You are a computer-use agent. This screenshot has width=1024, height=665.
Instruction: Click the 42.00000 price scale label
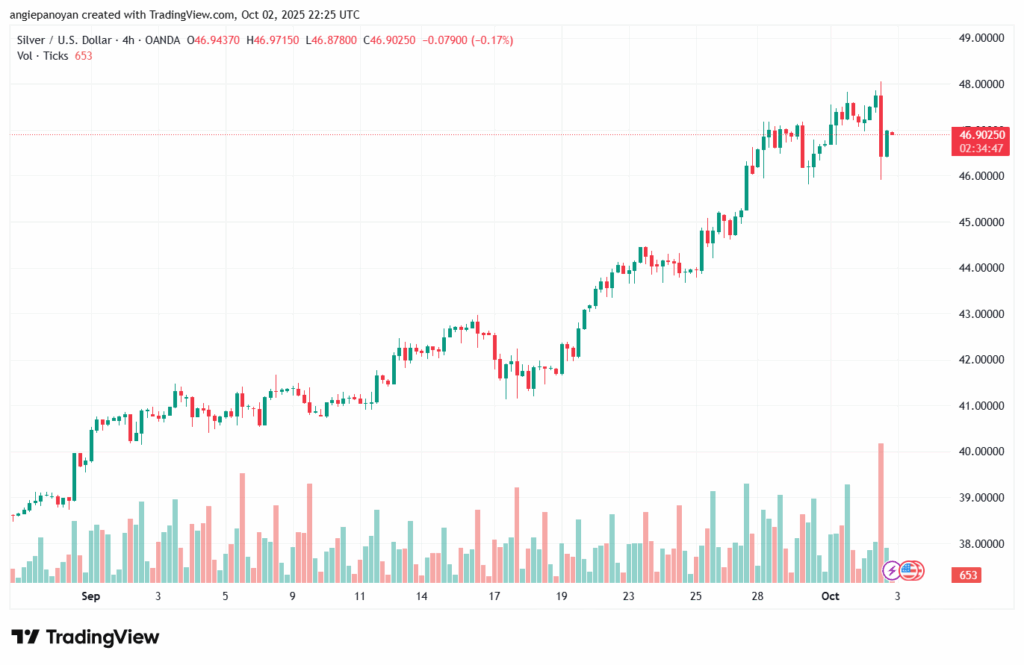[978, 360]
